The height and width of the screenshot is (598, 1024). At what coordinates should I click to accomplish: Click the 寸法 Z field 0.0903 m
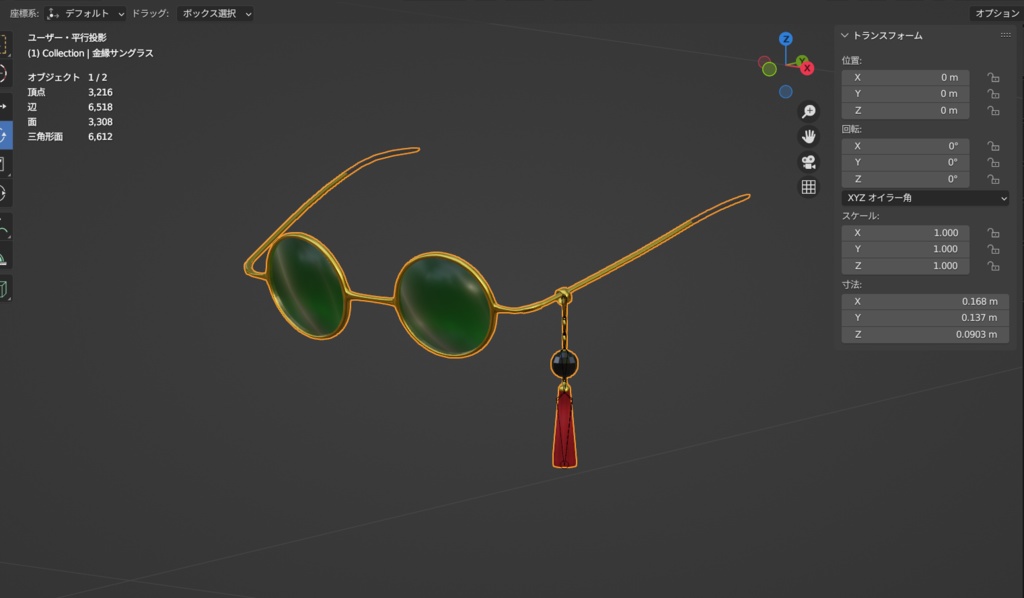[x=925, y=334]
